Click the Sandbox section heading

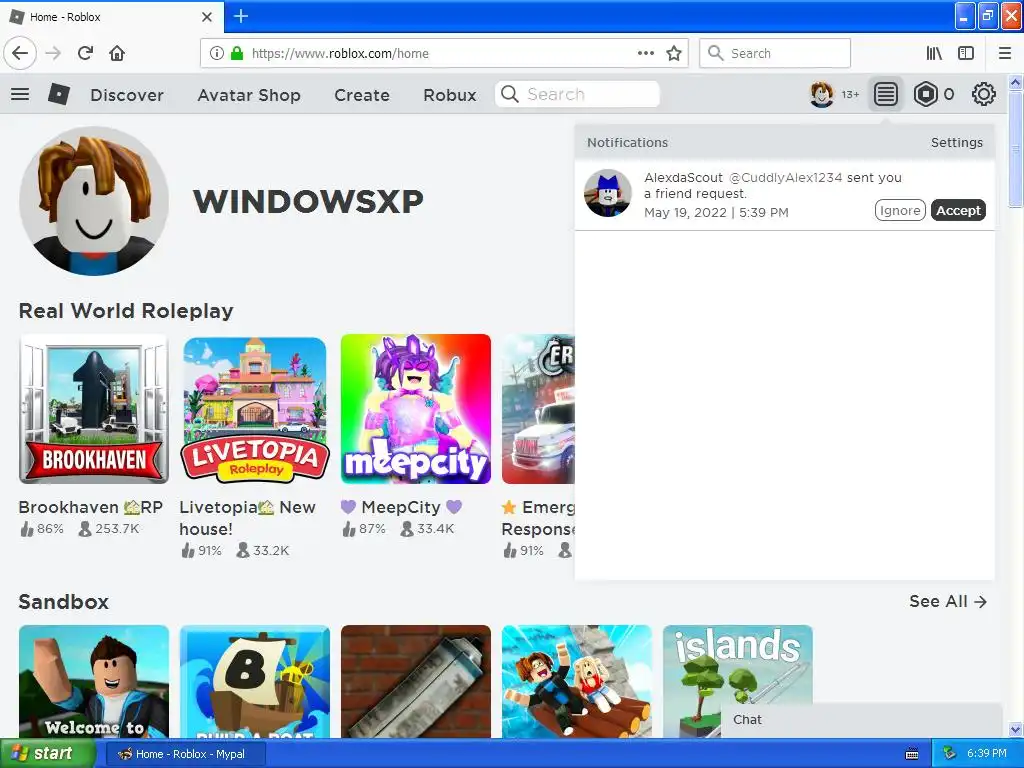[63, 601]
